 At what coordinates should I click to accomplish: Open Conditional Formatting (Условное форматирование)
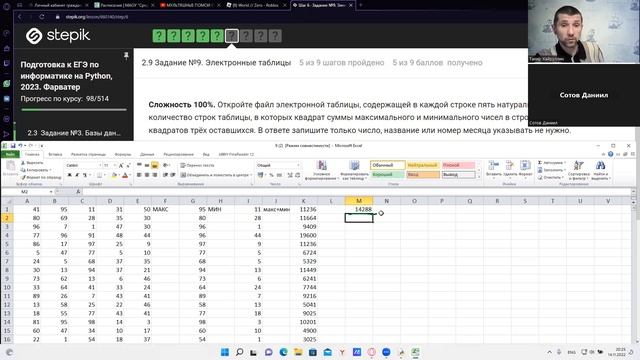322,171
